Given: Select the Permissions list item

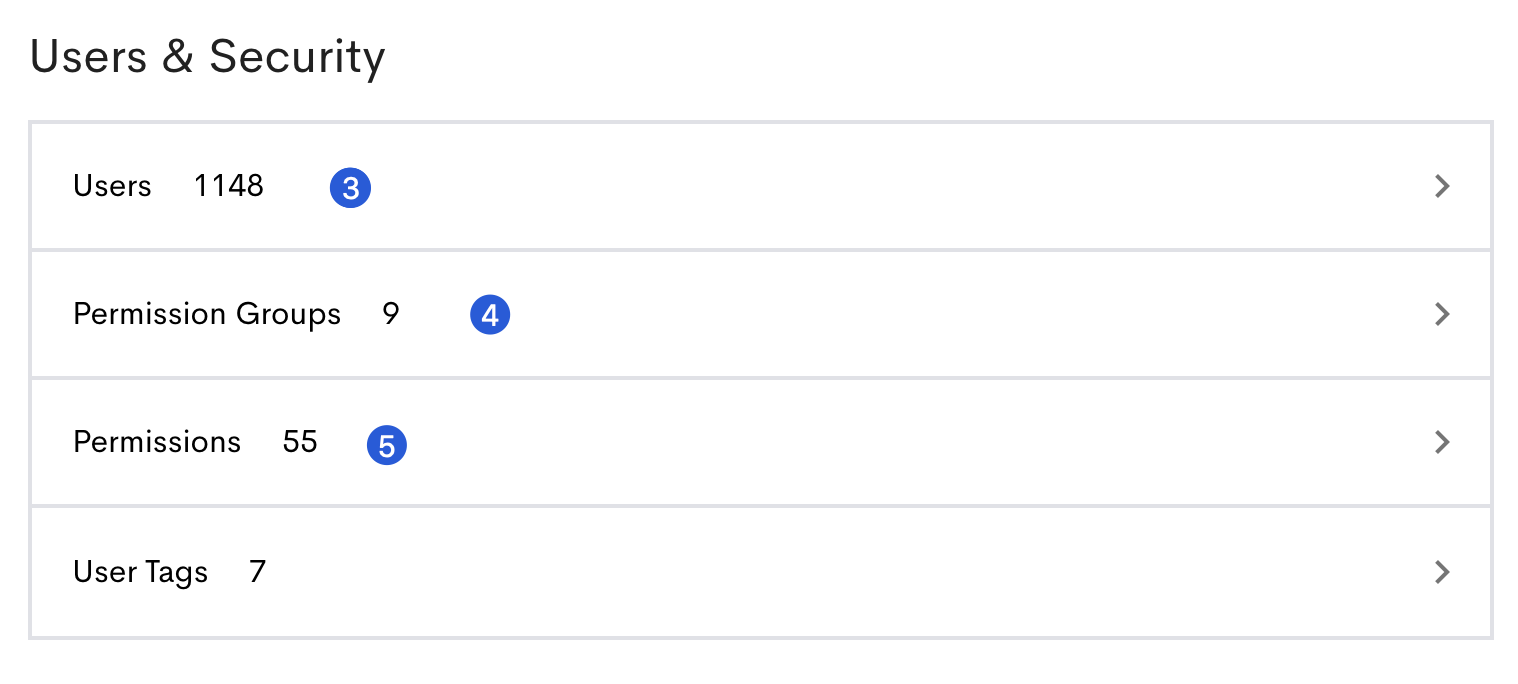Looking at the screenshot, I should click(x=760, y=442).
